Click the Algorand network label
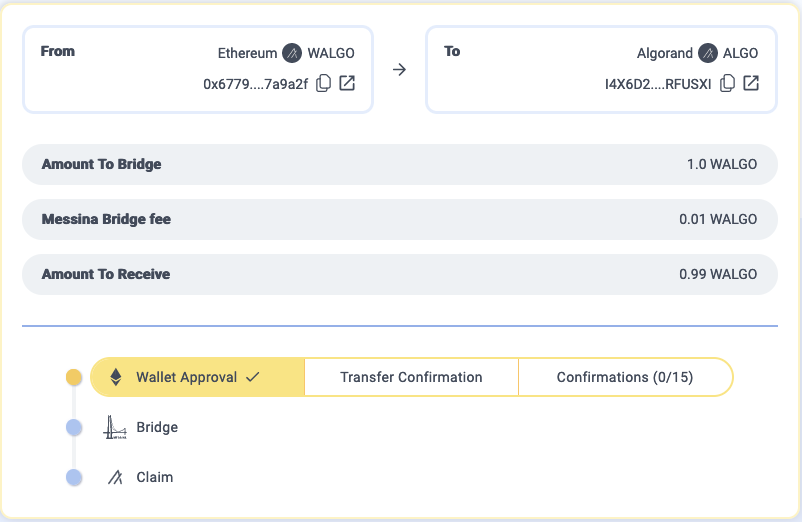The height and width of the screenshot is (522, 802). coord(665,53)
